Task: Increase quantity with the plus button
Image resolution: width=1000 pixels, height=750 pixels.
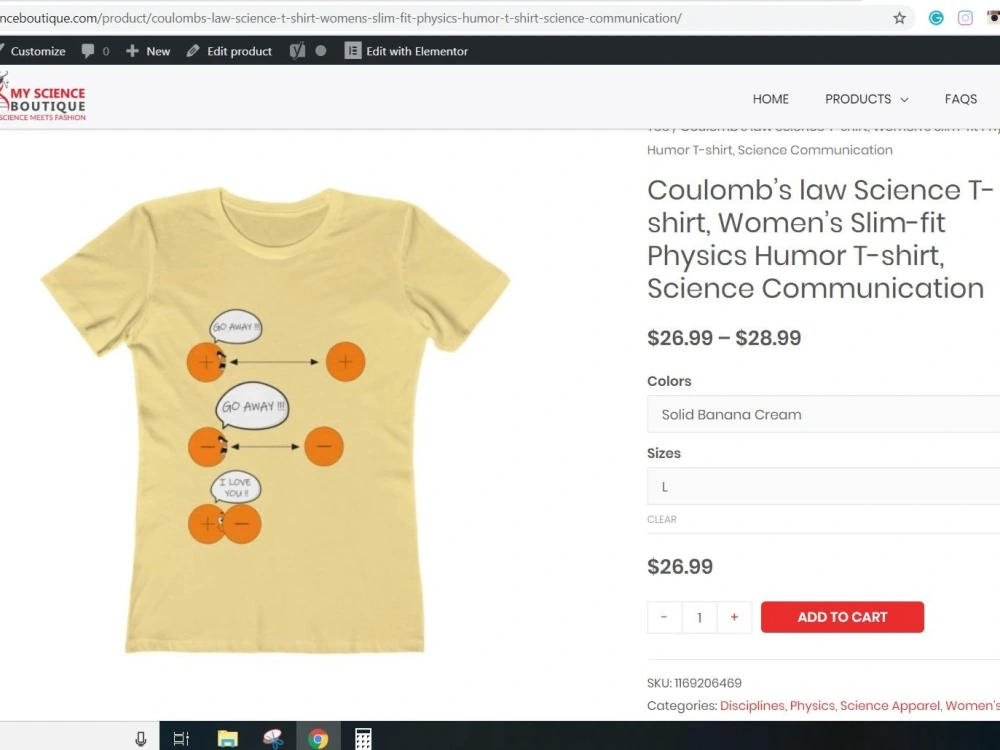Action: tap(734, 617)
